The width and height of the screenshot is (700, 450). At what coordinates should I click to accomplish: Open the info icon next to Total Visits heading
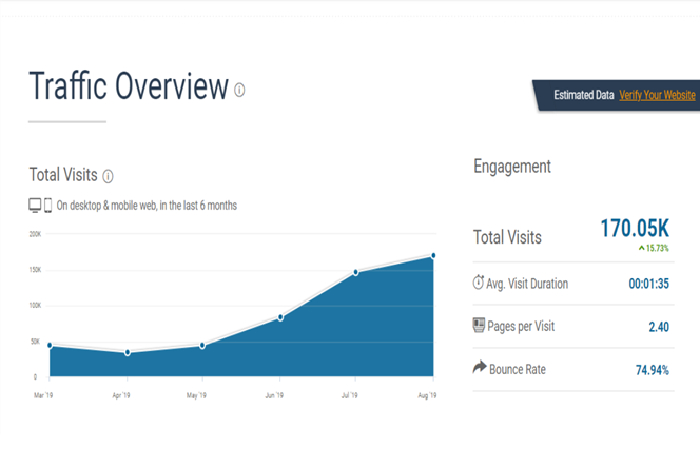(x=108, y=176)
